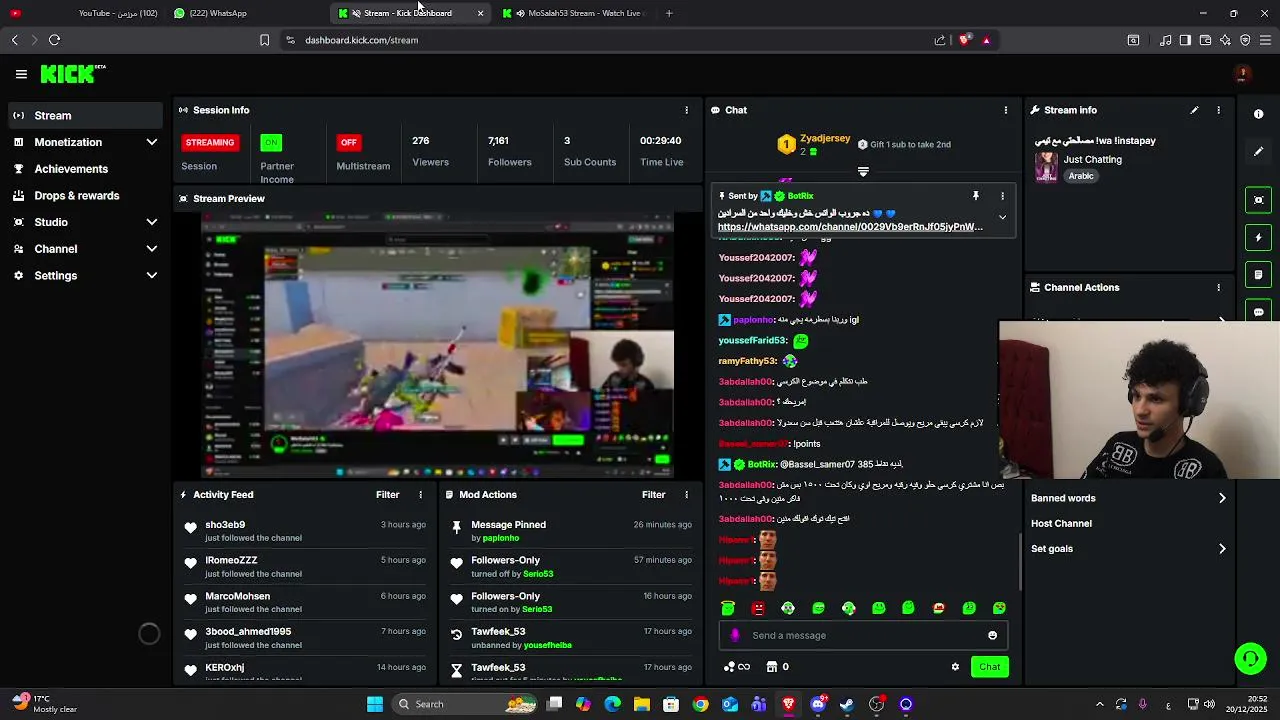Image resolution: width=1280 pixels, height=720 pixels.
Task: Click the pencil icon in the right sidebar
Action: [1259, 152]
